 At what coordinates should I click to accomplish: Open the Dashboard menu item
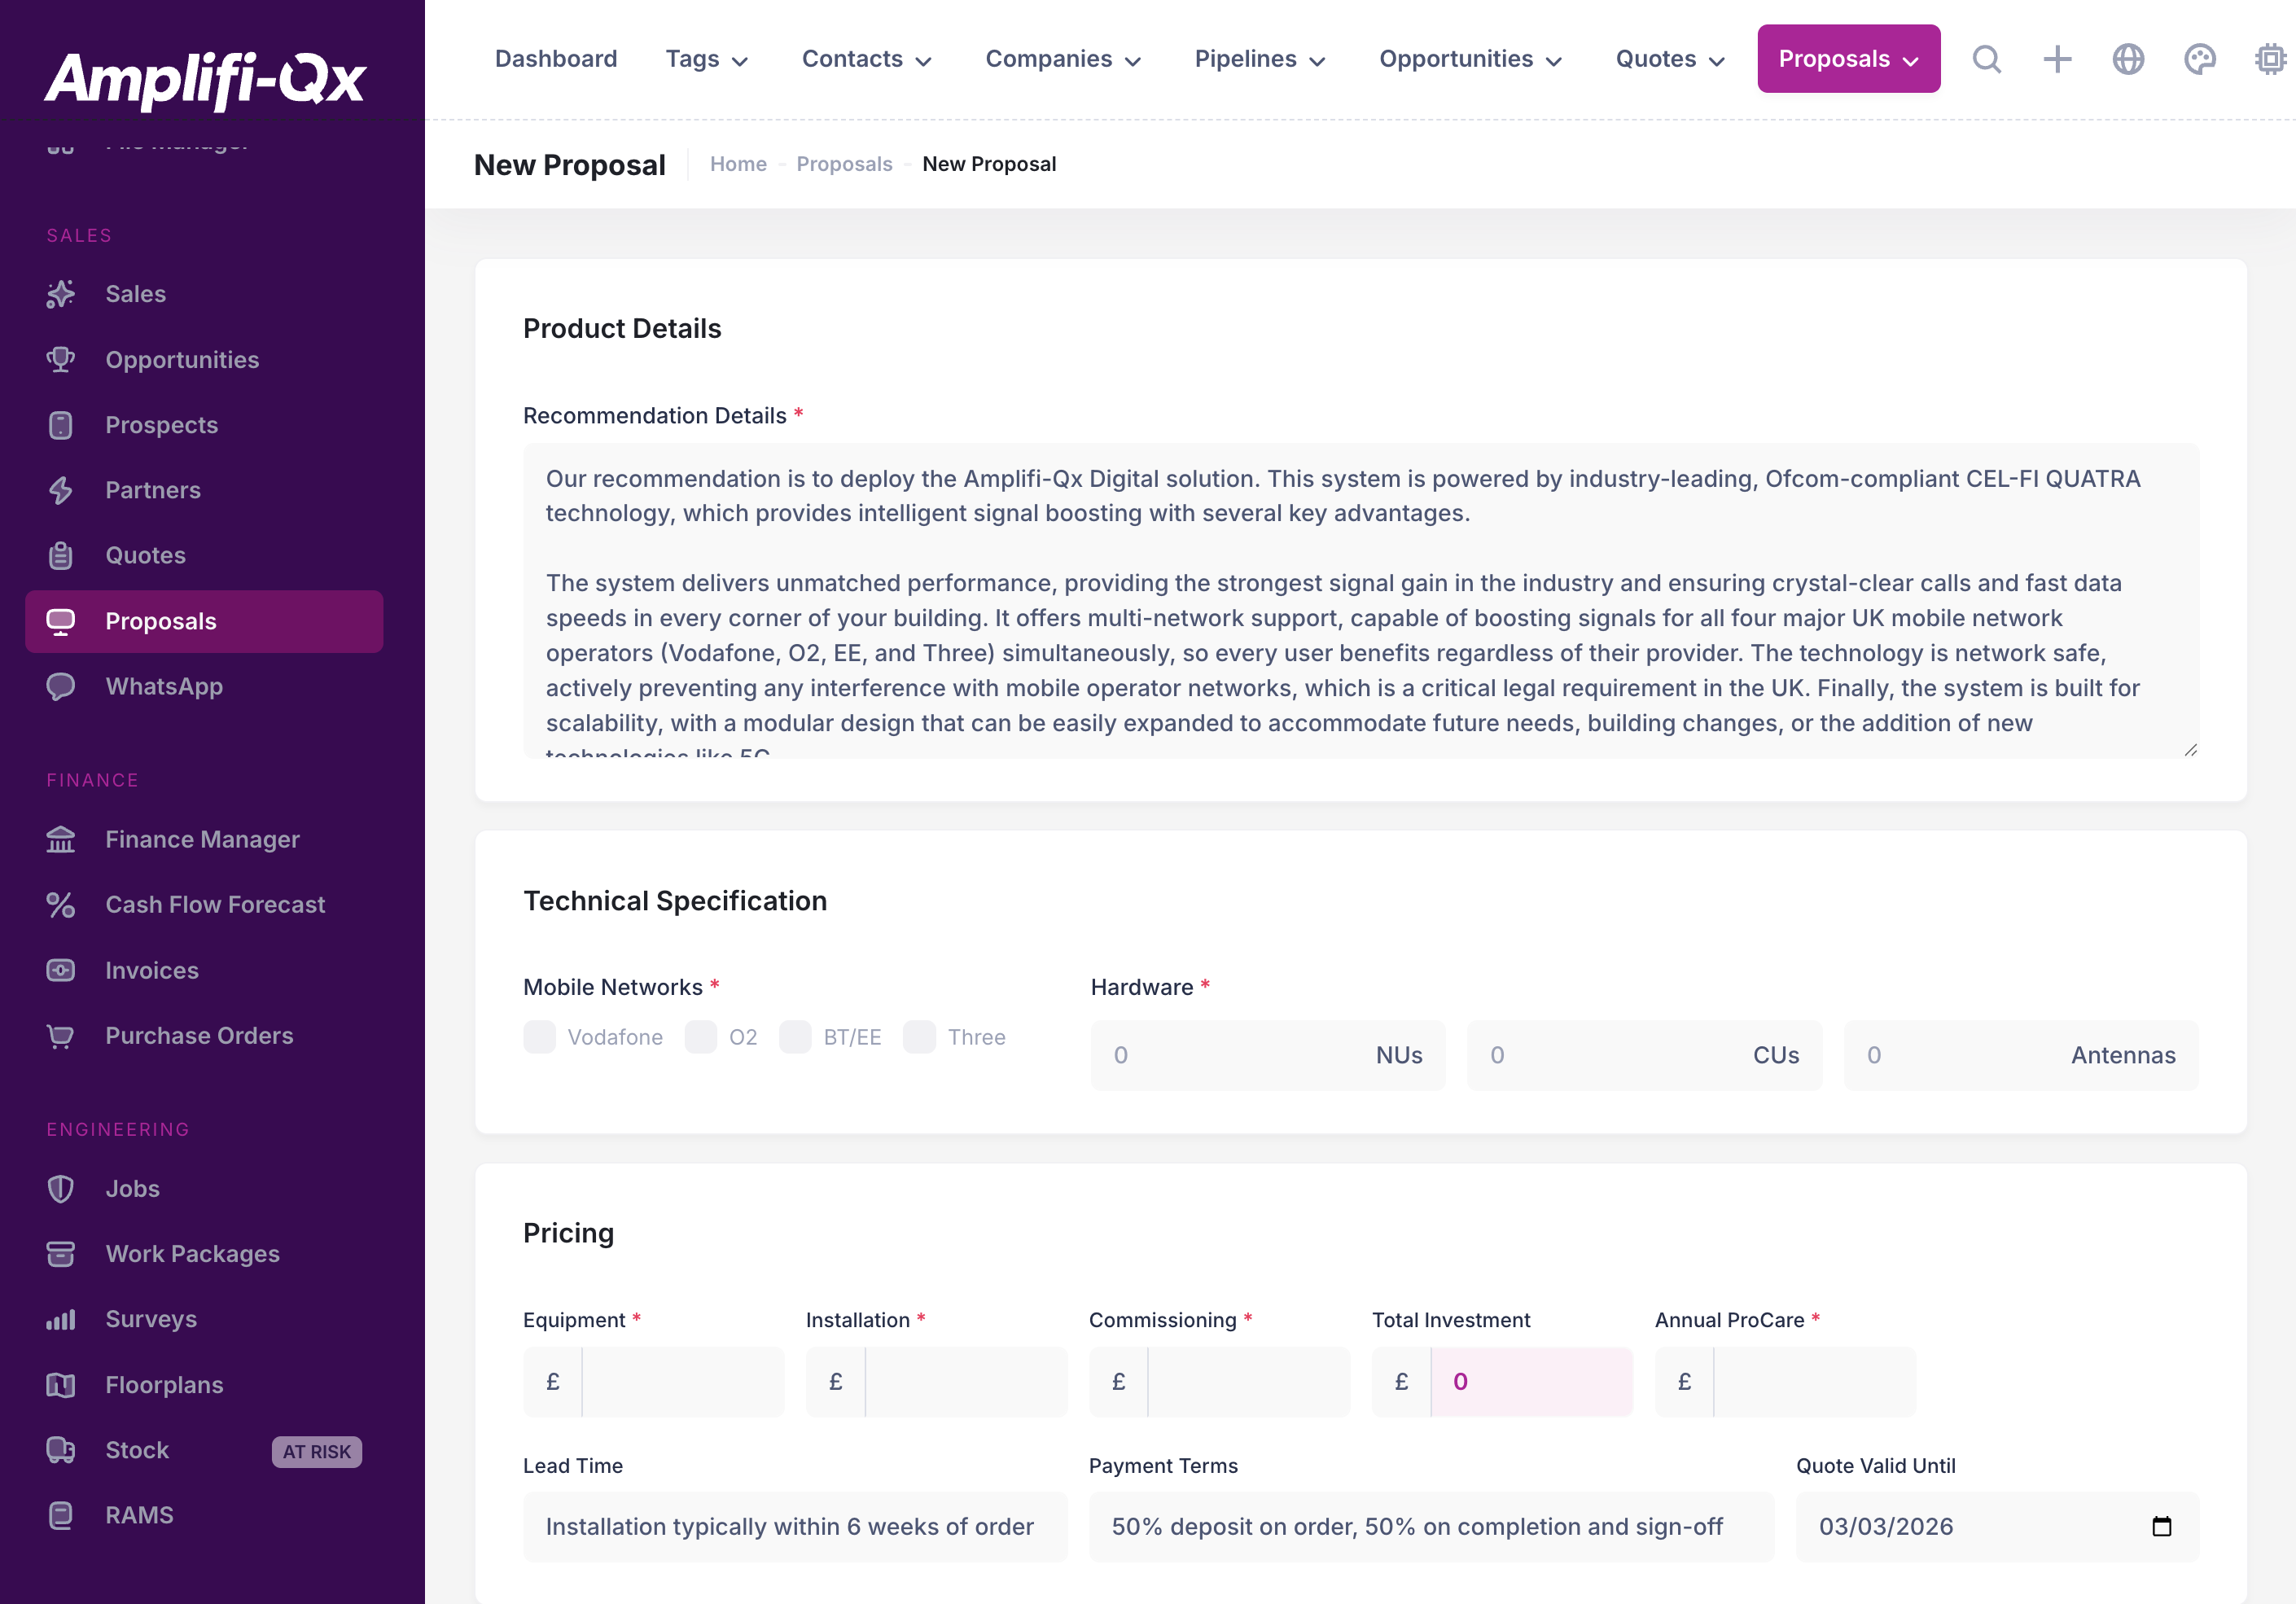(556, 59)
